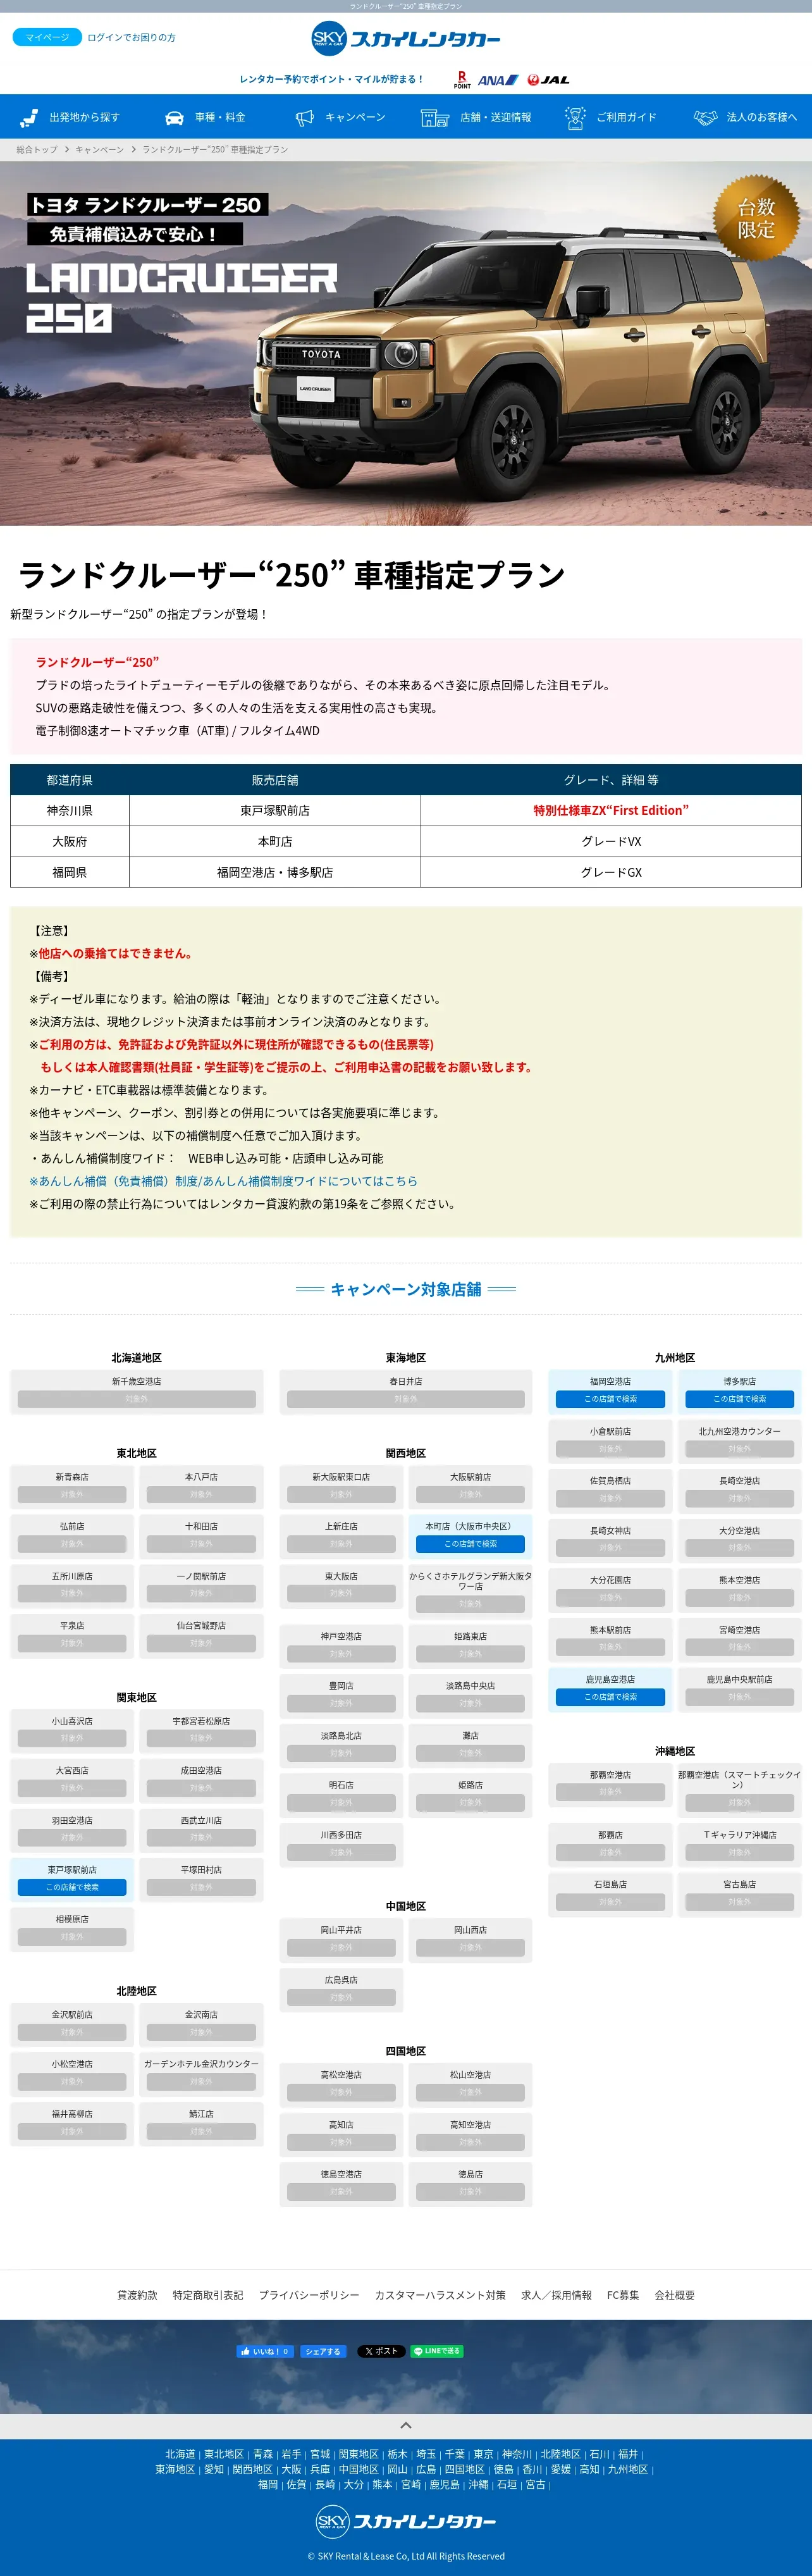The width and height of the screenshot is (812, 2576).
Task: Click the Sky Rent-a-Car logo in the header
Action: tap(406, 39)
